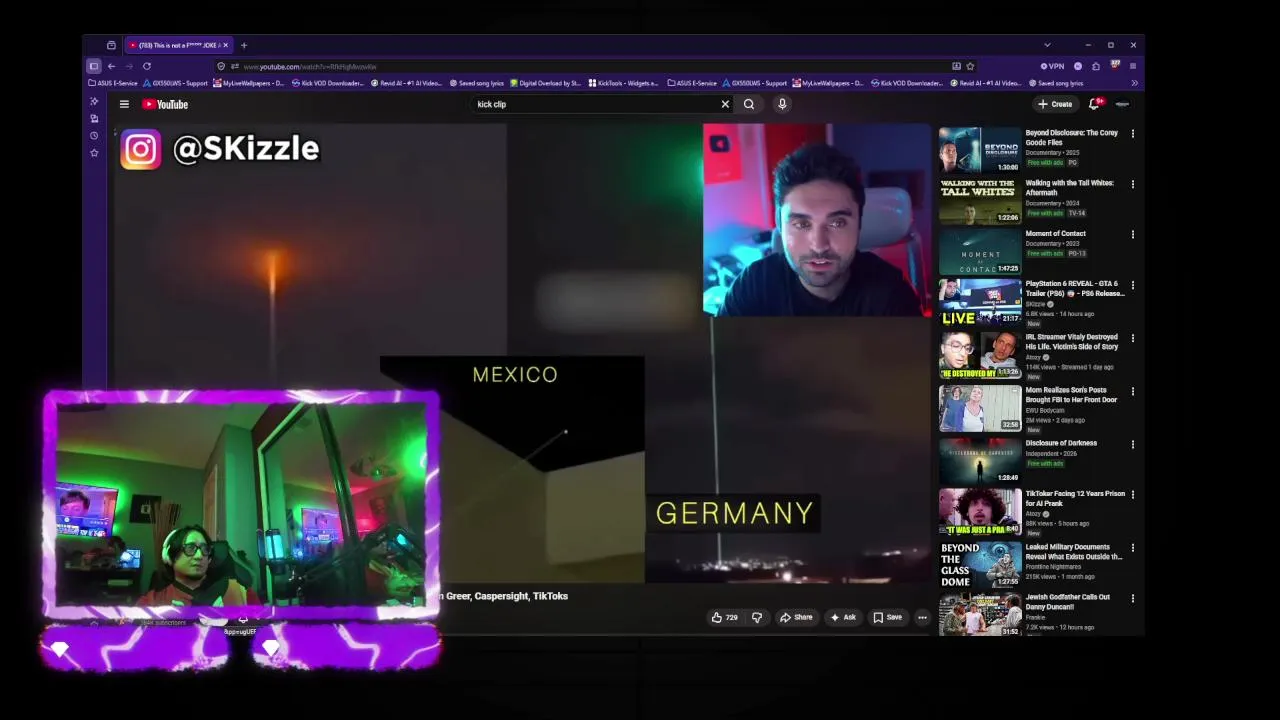Reload the page in the browser
This screenshot has width=1280, height=720.
click(146, 66)
